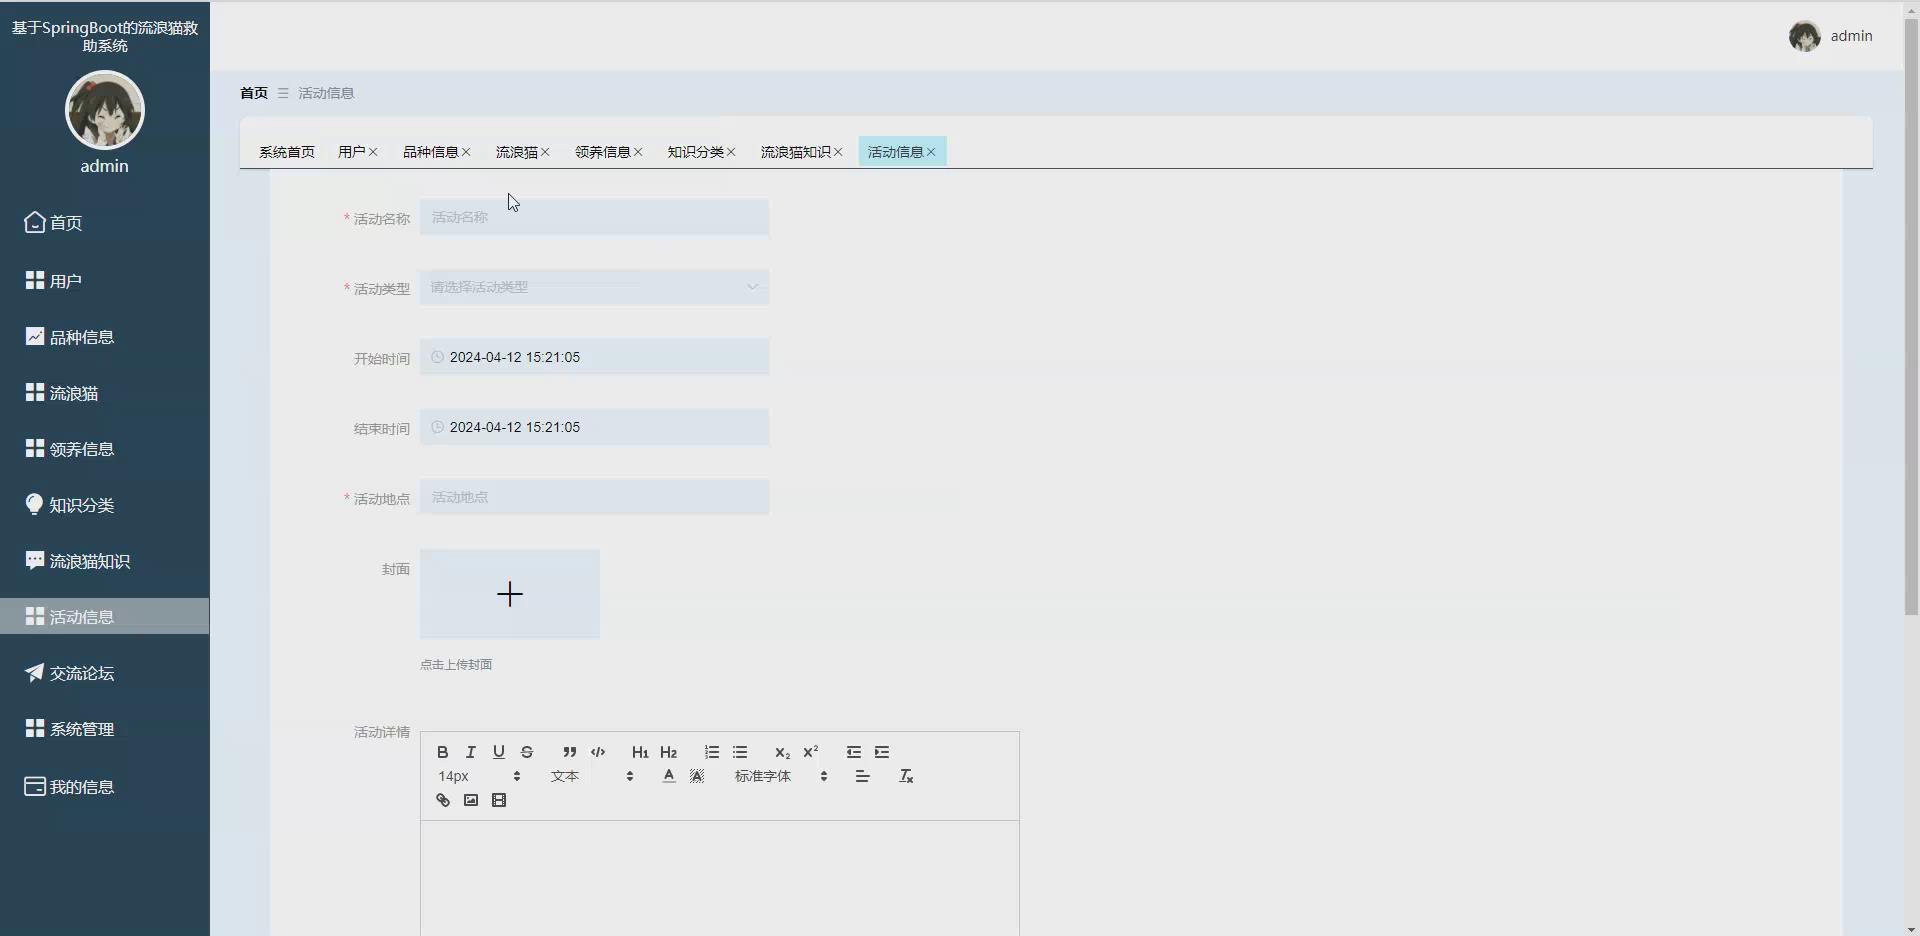Screen dimensions: 1920x936
Task: Switch to the 流浪猫 tab
Action: coord(516,152)
